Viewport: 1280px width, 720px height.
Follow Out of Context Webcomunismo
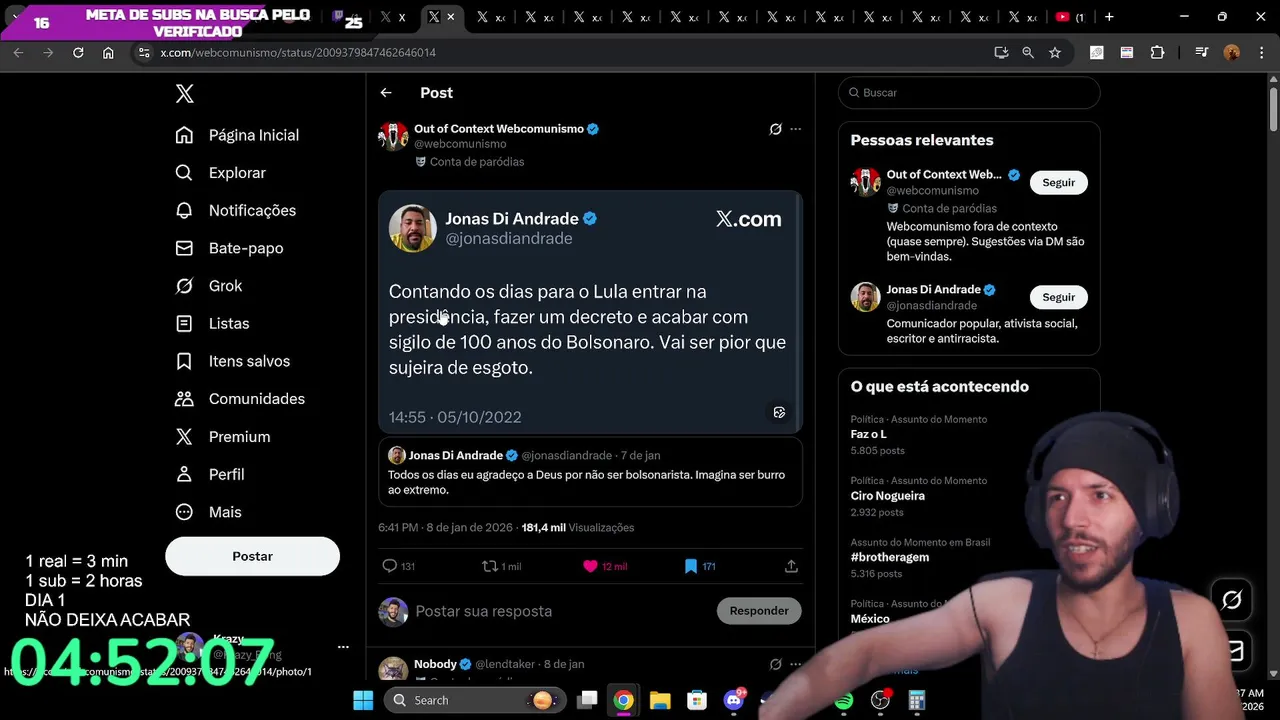[x=1058, y=183]
